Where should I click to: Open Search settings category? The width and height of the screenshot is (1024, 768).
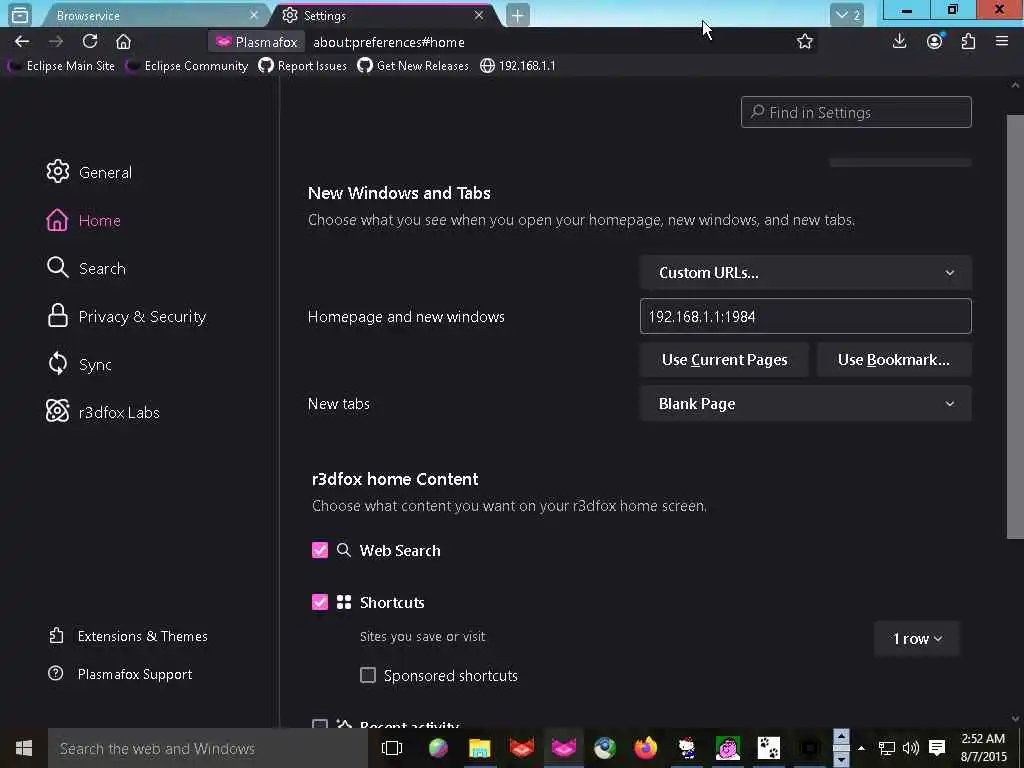coord(86,268)
